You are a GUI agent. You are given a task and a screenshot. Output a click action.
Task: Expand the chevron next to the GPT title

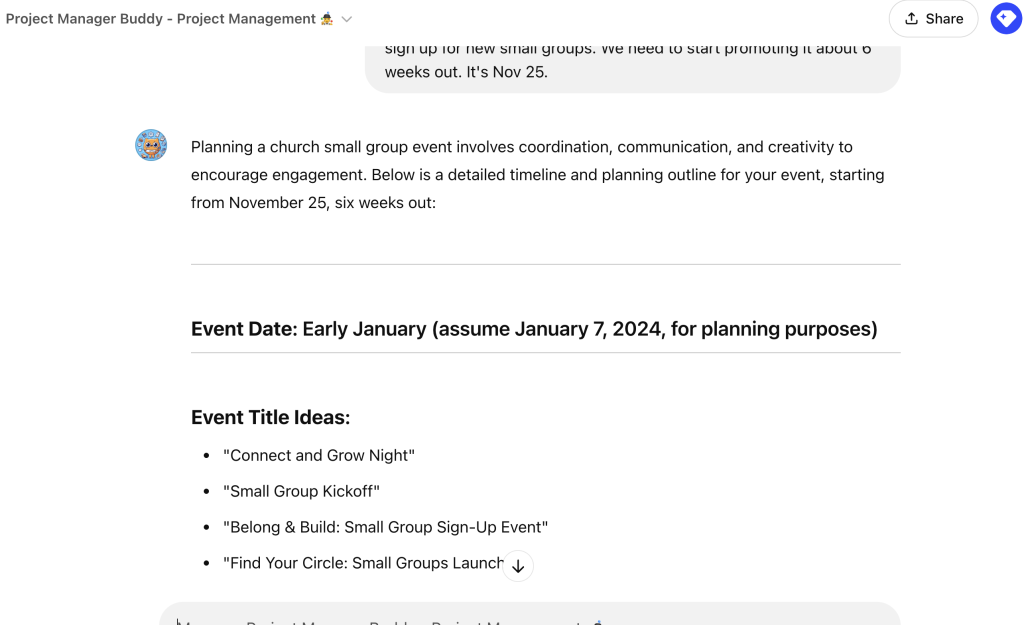(x=347, y=20)
